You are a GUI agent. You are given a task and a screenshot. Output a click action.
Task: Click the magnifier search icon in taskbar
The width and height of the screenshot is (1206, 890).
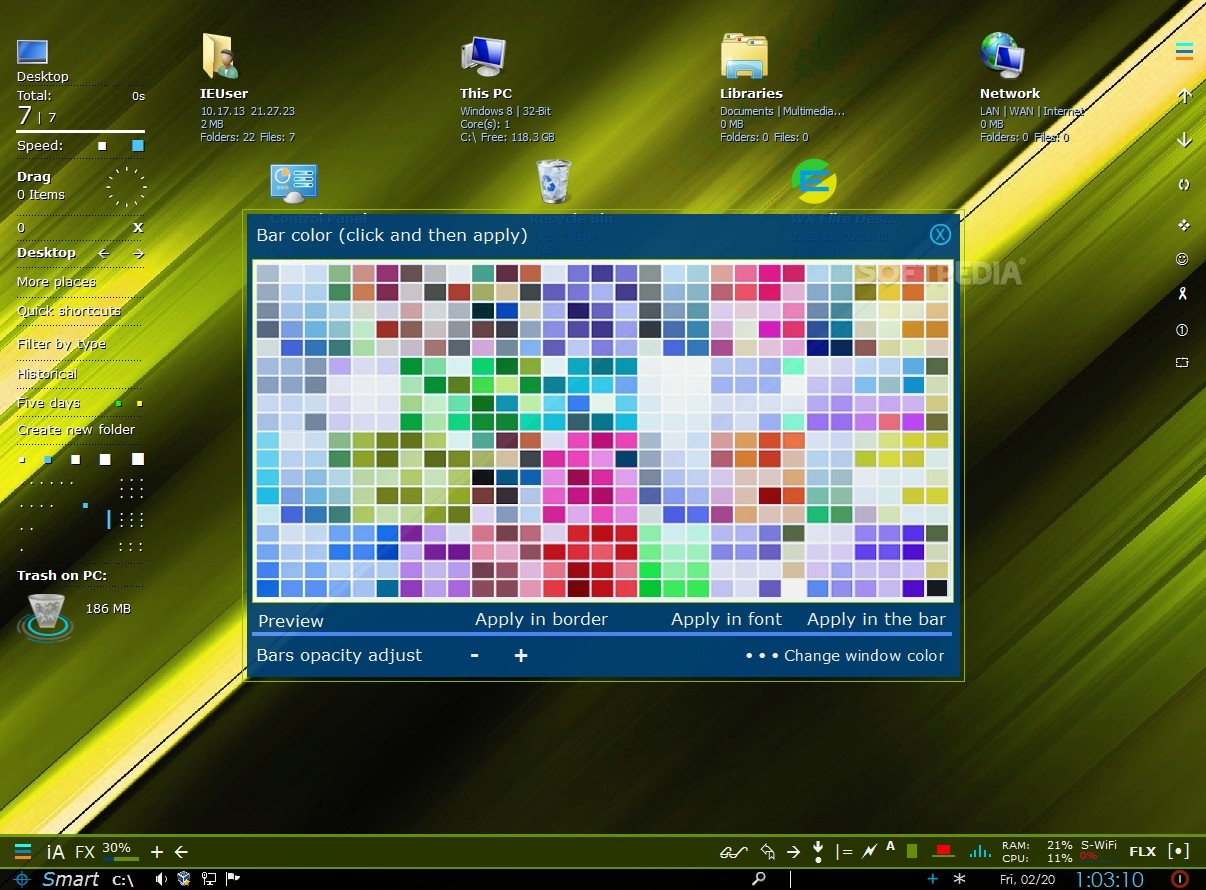[759, 879]
